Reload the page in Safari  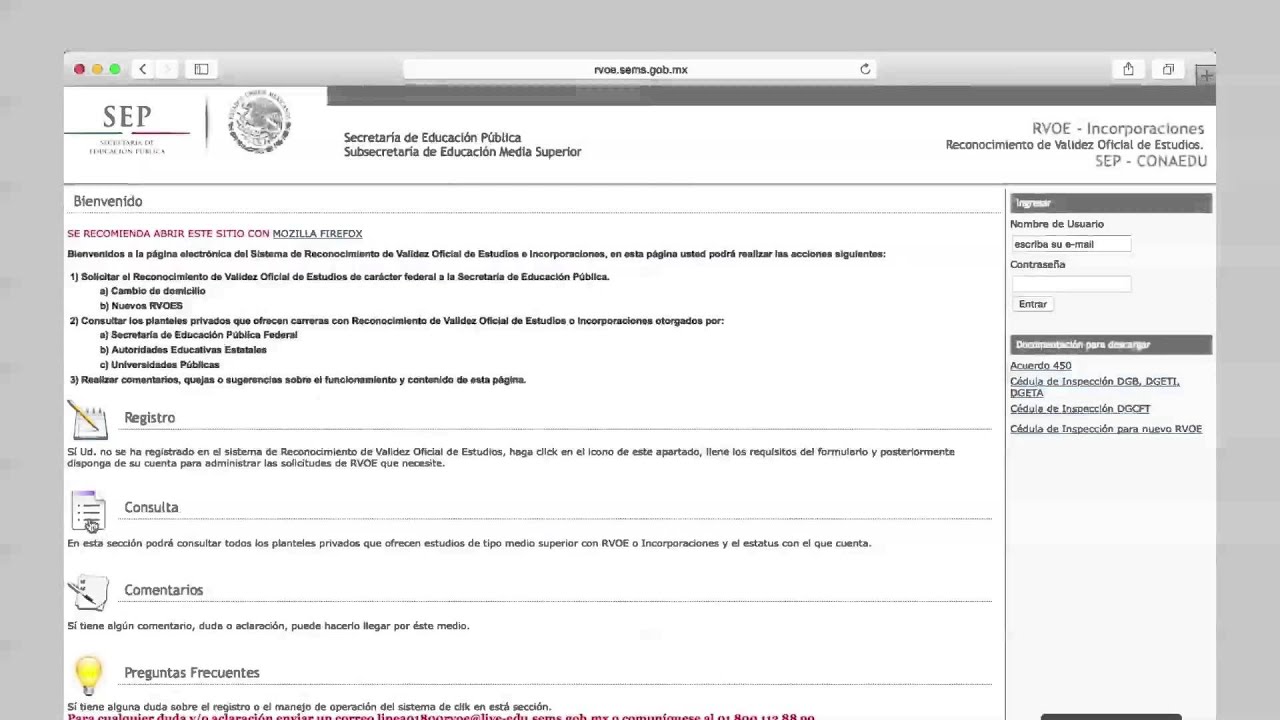tap(865, 69)
